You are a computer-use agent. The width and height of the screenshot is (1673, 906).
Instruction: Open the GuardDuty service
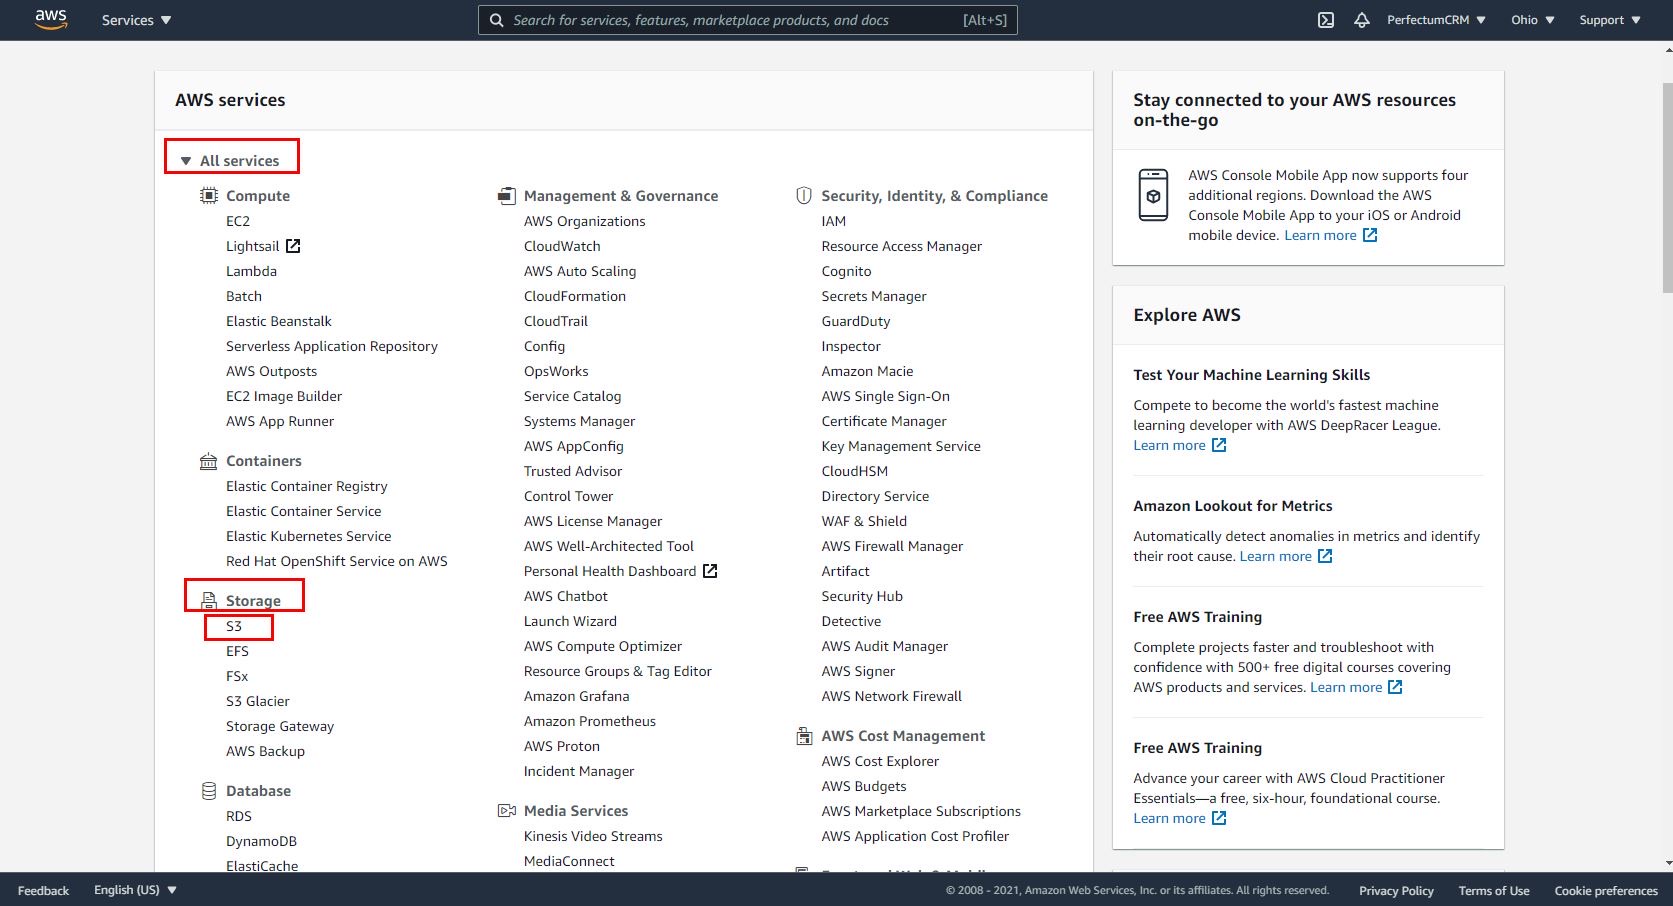pyautogui.click(x=856, y=321)
